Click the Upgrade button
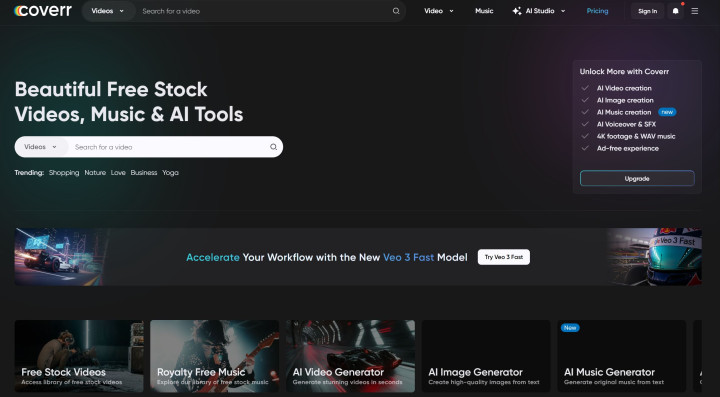 click(x=637, y=179)
